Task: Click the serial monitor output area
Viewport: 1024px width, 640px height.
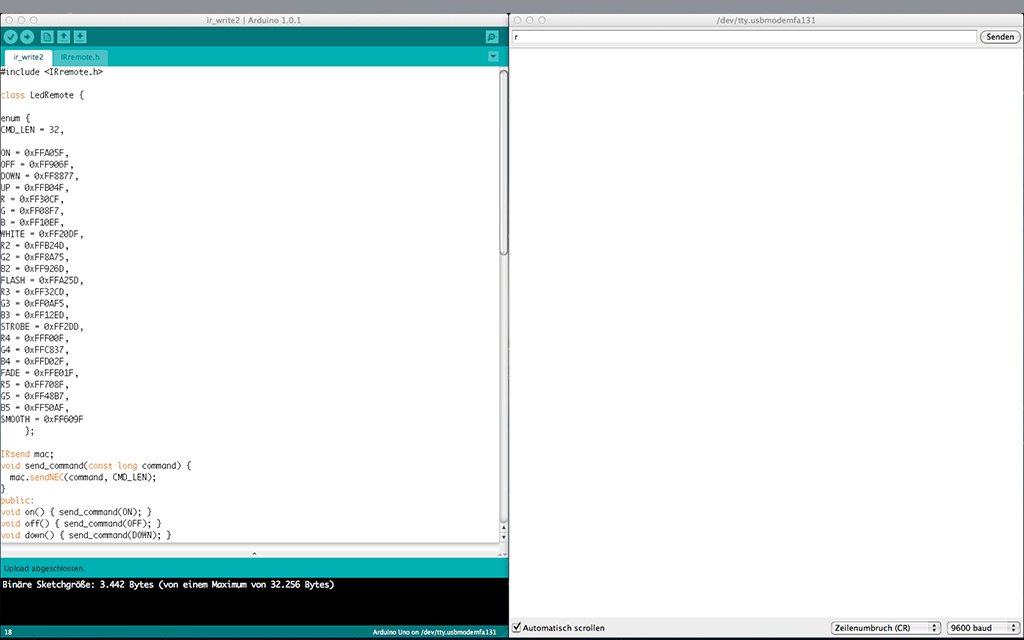Action: tap(766, 330)
